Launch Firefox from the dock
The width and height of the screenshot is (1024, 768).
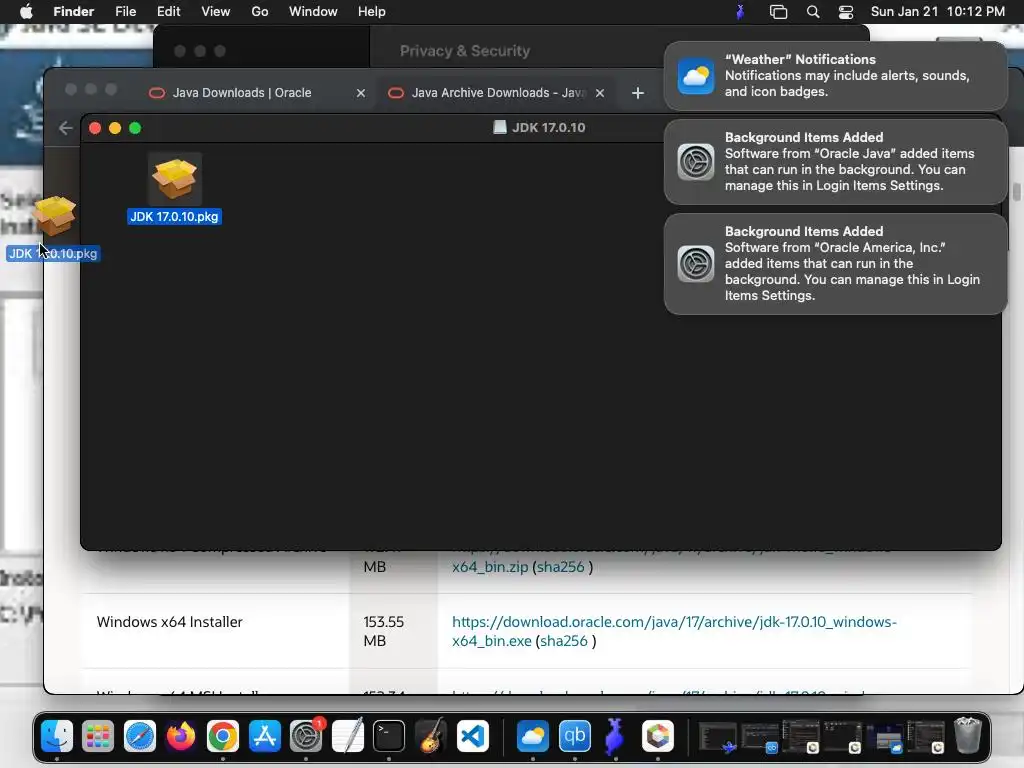(181, 736)
